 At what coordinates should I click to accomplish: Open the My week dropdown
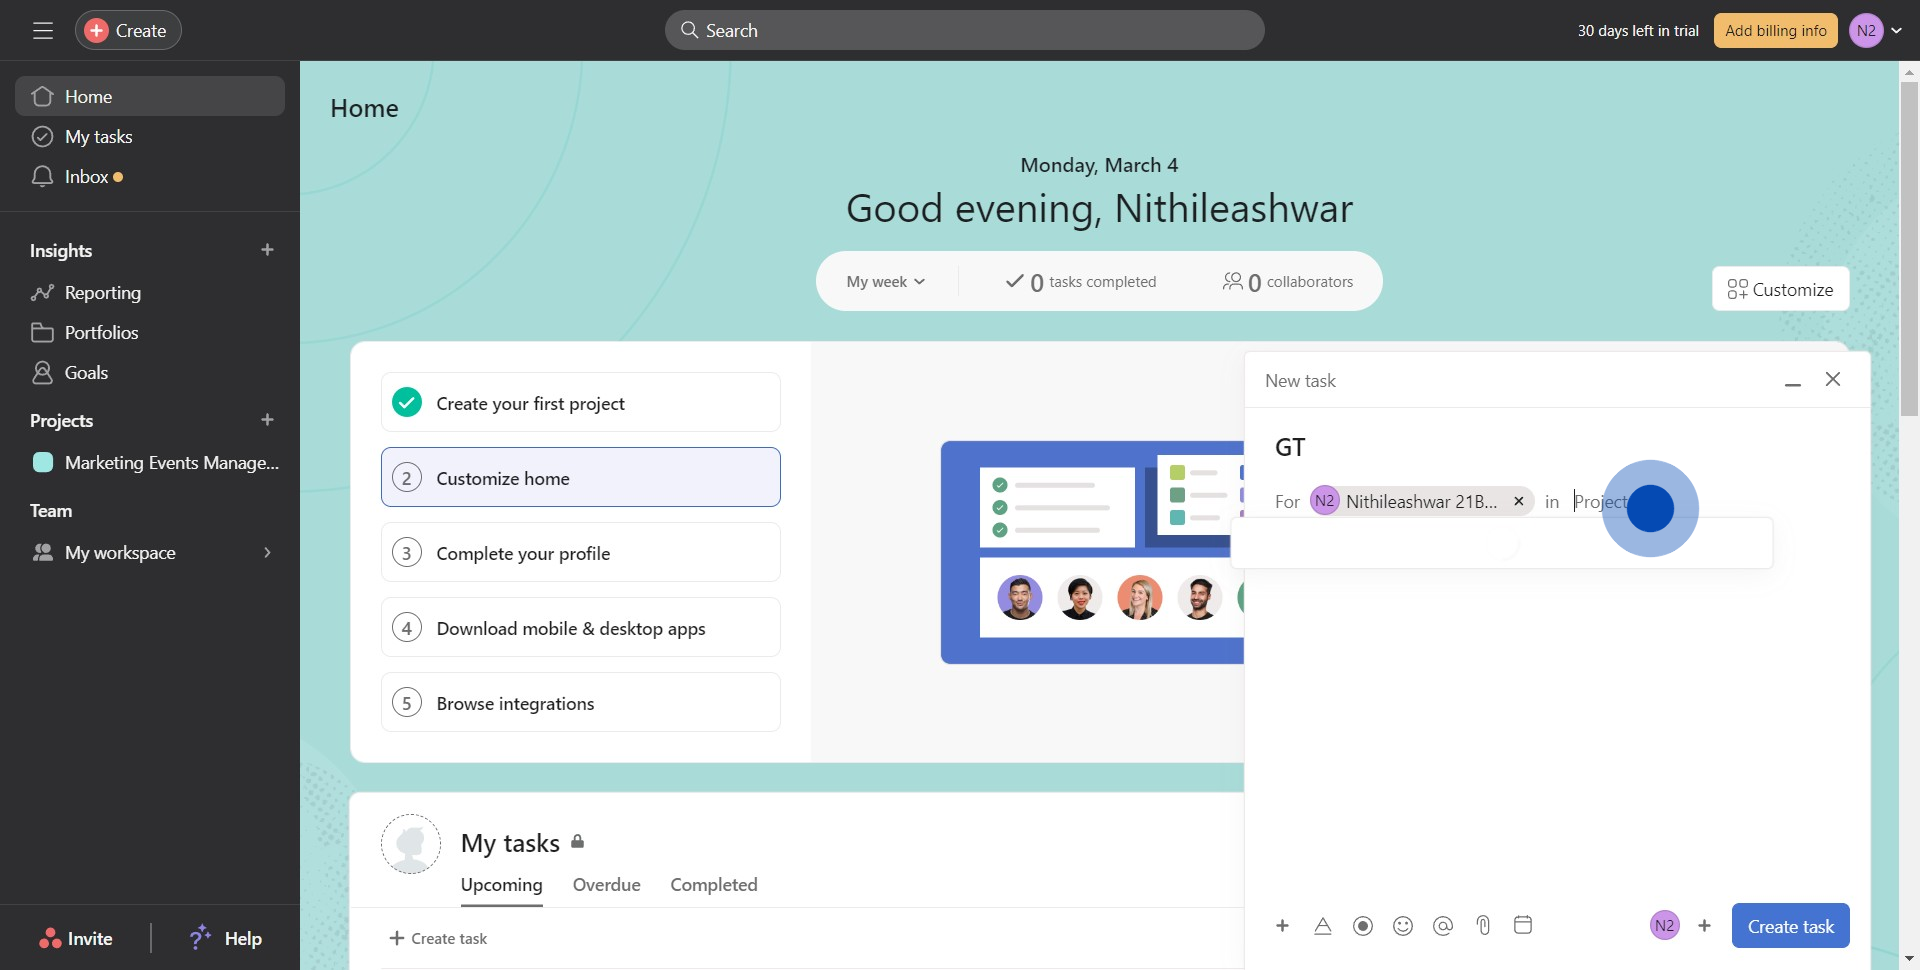tap(885, 282)
